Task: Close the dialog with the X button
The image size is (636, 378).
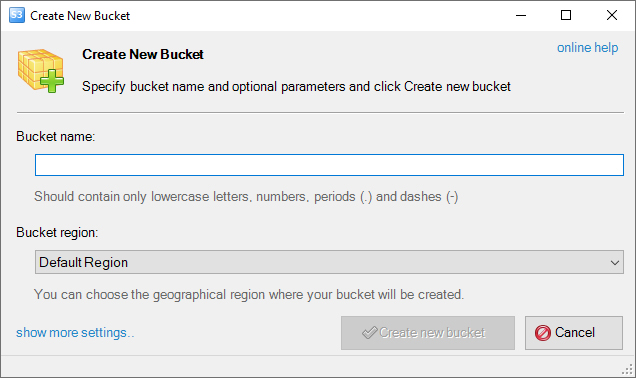Action: pyautogui.click(x=612, y=15)
